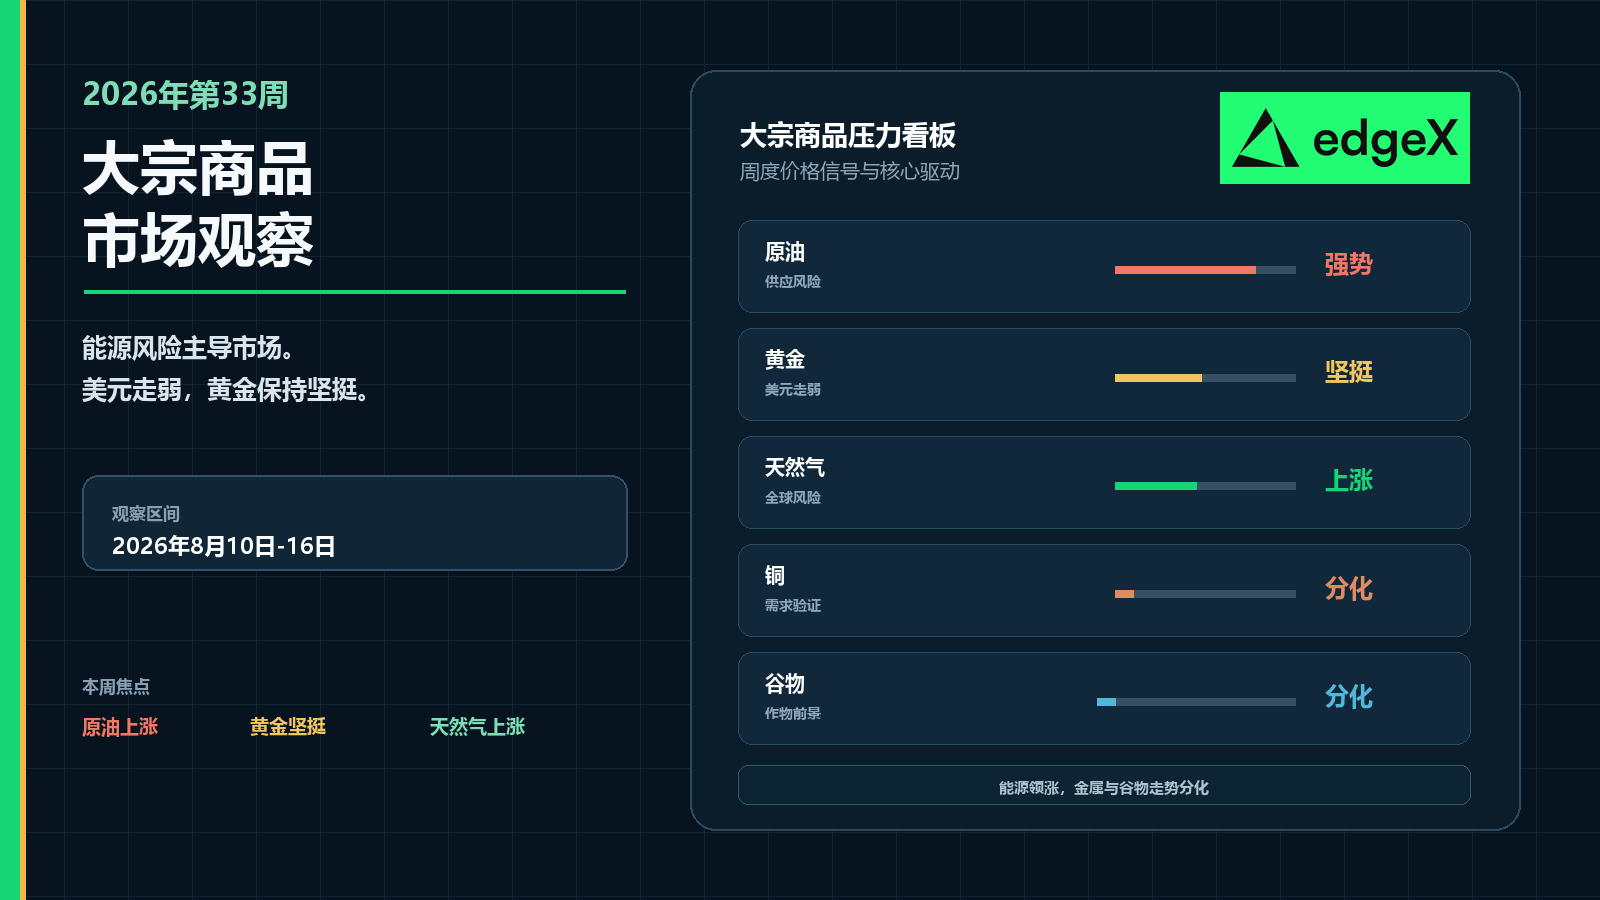Click the 坚挺 status label

click(x=1349, y=372)
